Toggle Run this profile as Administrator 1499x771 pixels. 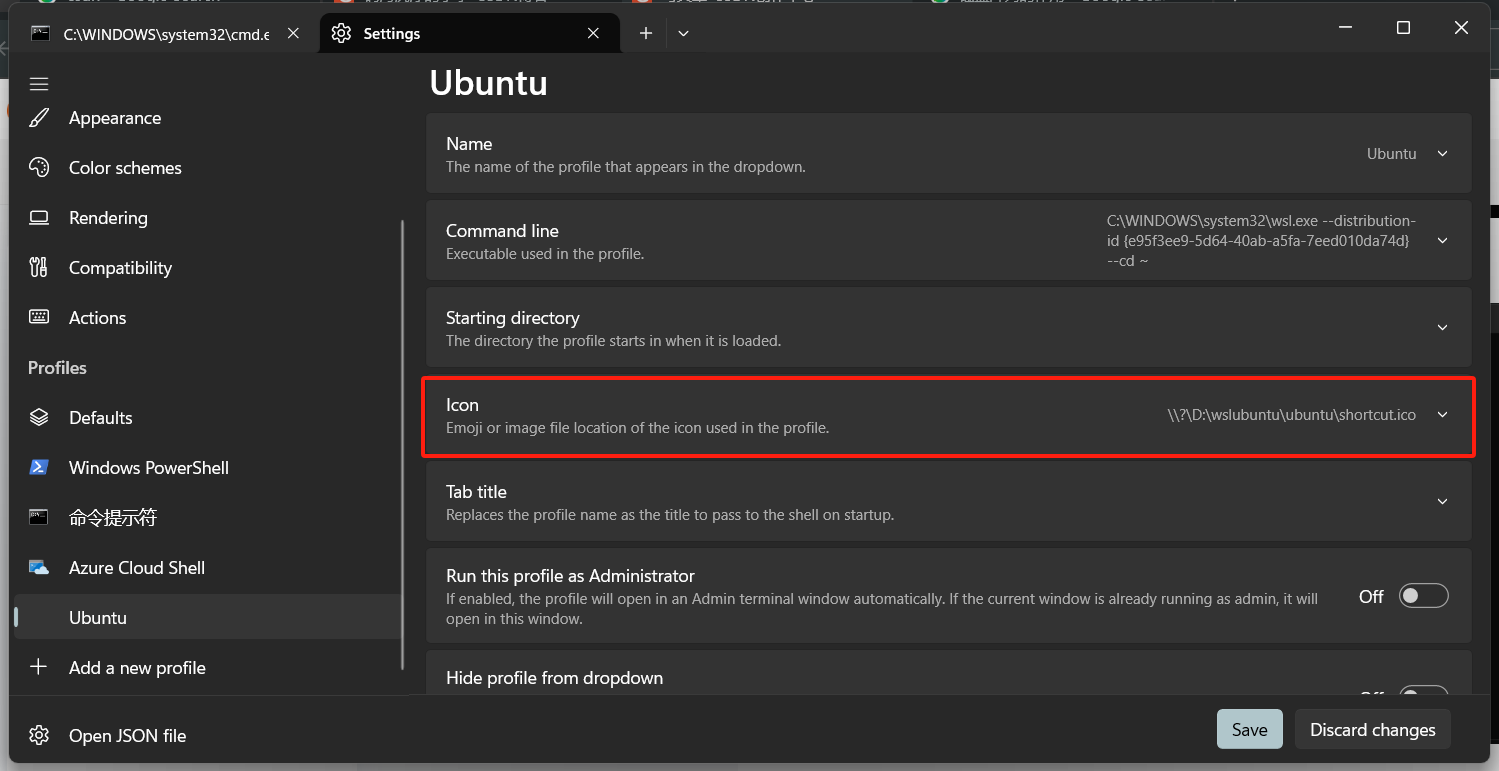point(1423,595)
